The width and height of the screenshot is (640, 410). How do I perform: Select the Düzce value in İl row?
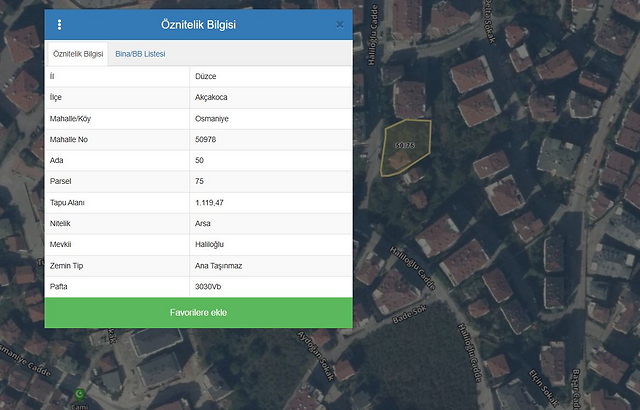click(207, 76)
